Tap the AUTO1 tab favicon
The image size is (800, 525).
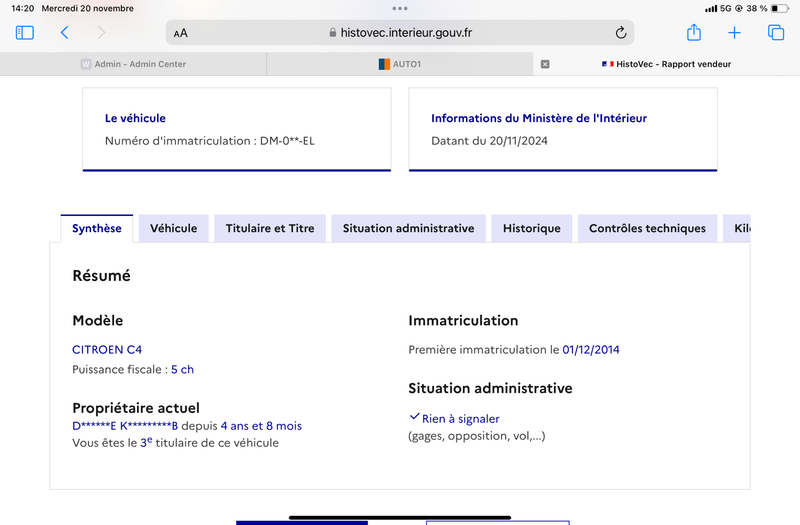click(384, 64)
